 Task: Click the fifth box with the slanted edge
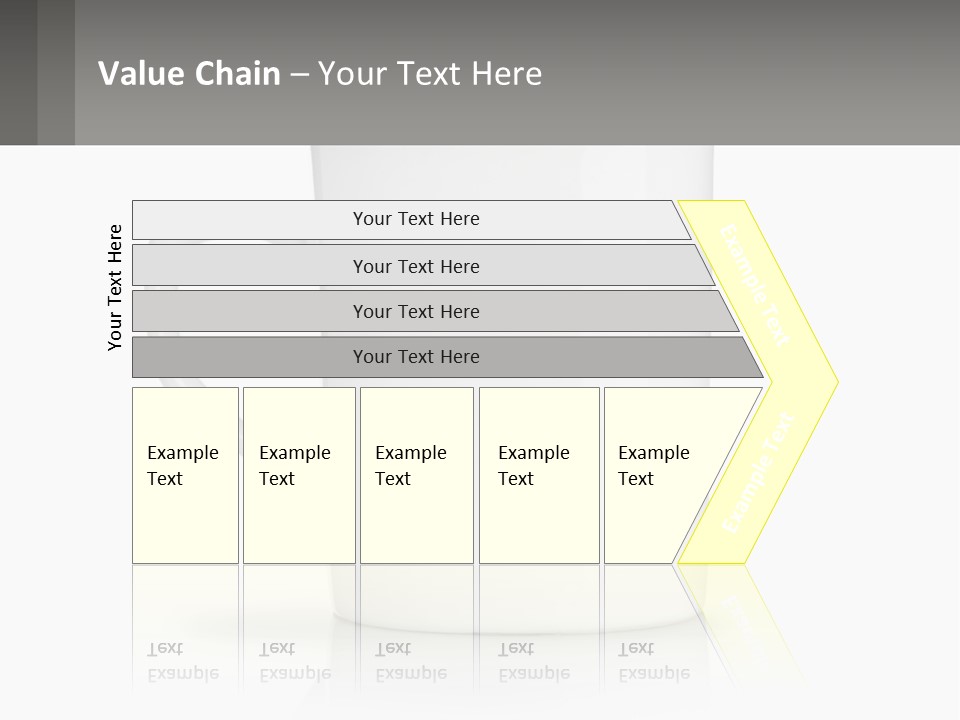(656, 474)
